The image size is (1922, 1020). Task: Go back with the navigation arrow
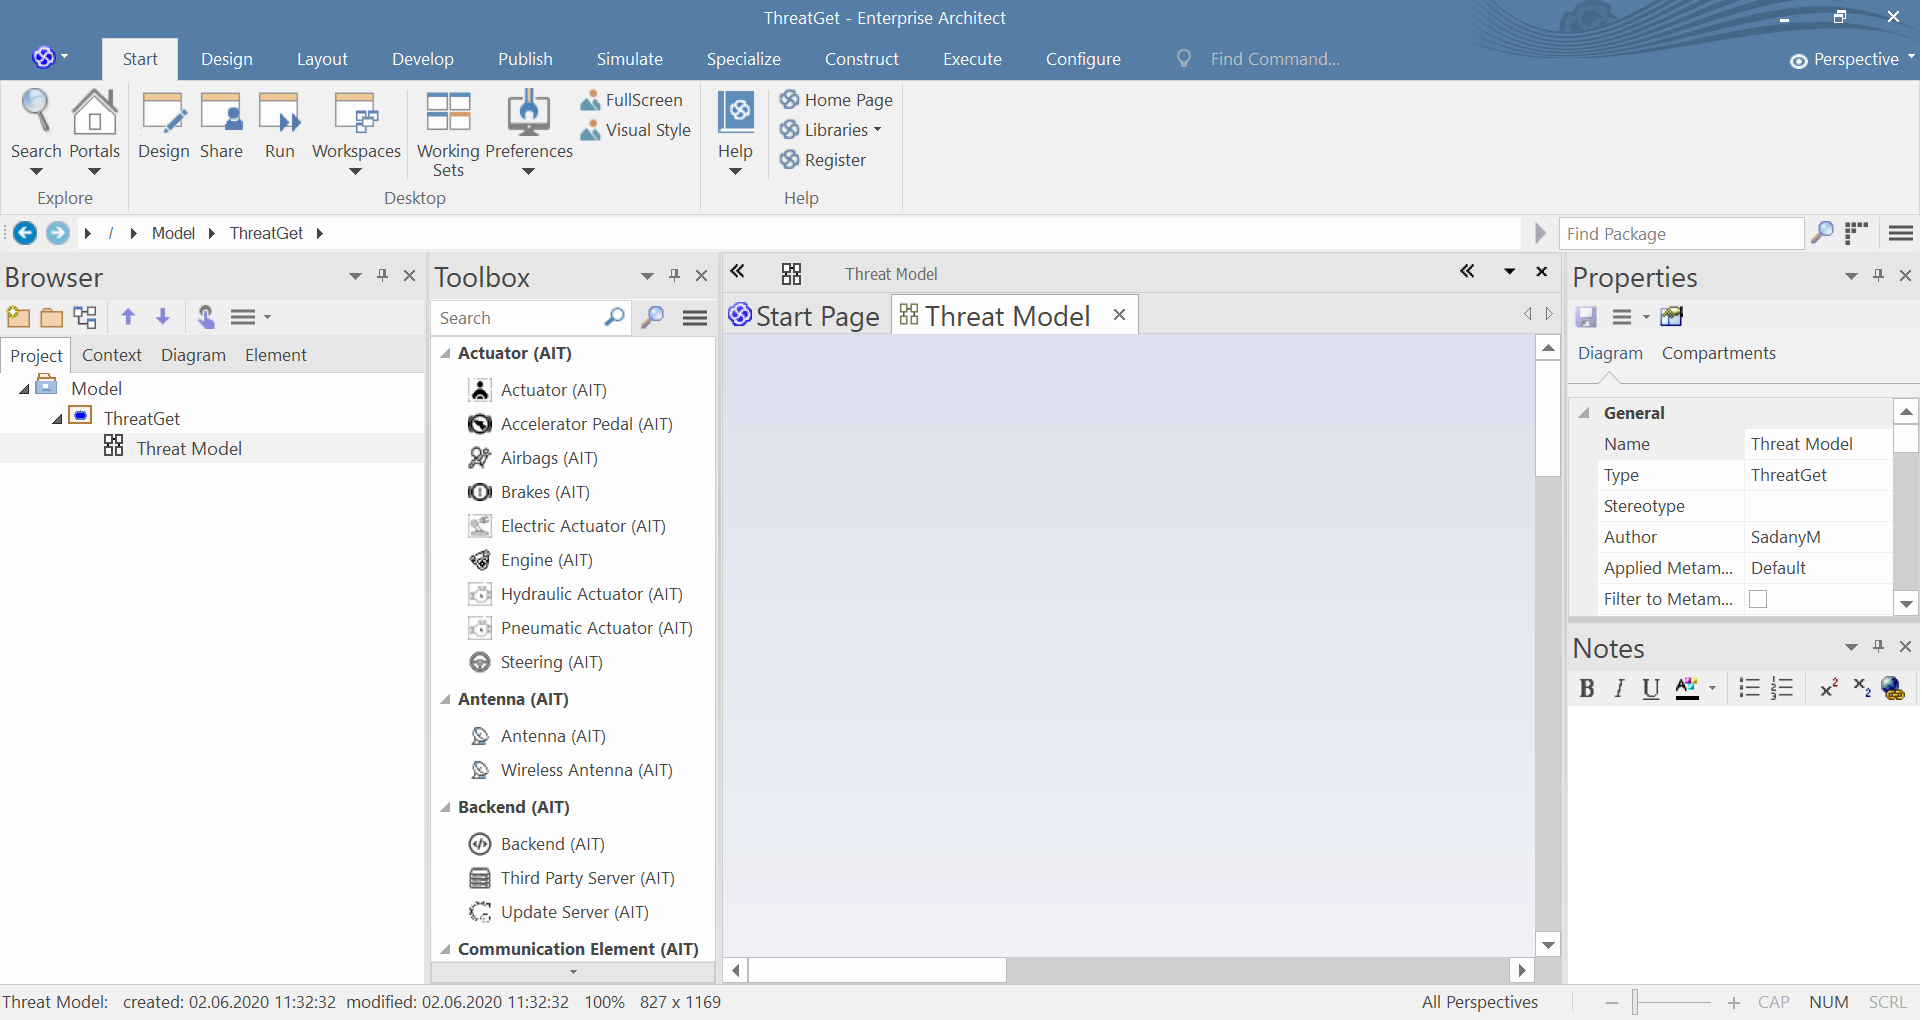point(25,233)
